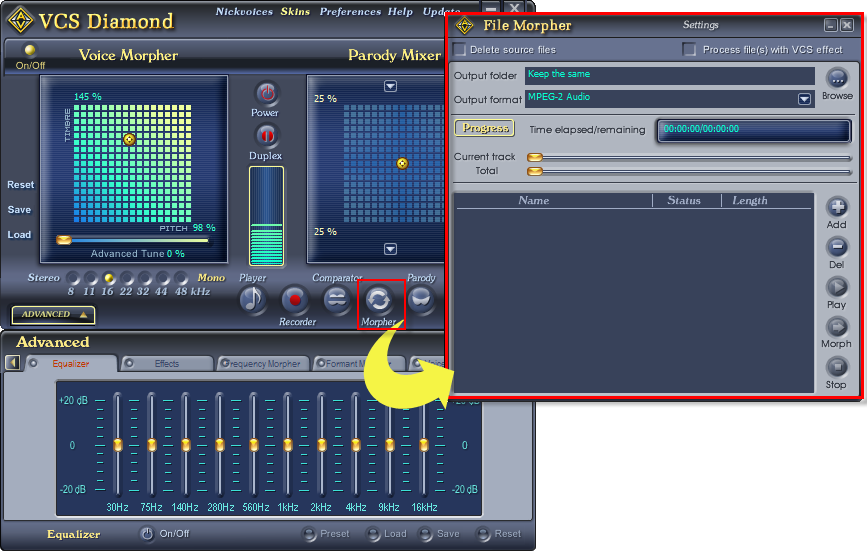867x551 pixels.
Task: Collapse the ADVANCED panel button
Action: (x=53, y=315)
